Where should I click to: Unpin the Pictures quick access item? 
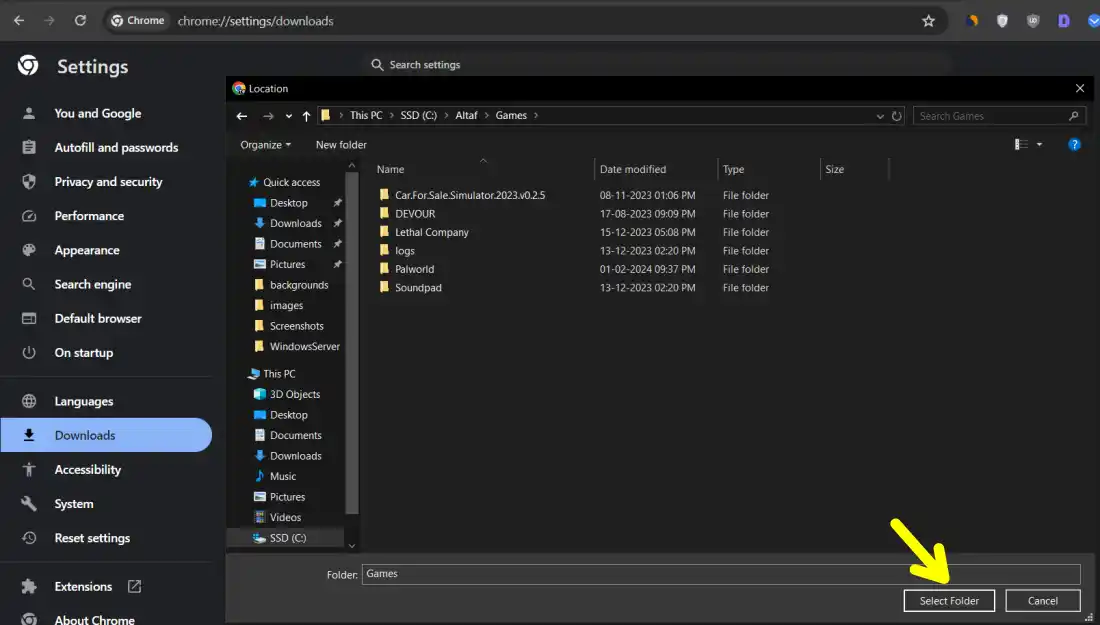point(337,264)
